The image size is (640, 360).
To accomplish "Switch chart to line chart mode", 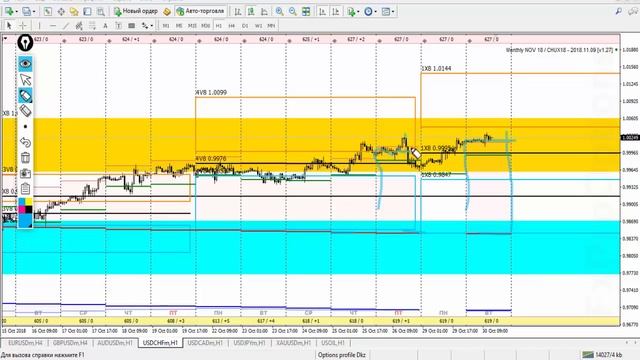I will [264, 12].
